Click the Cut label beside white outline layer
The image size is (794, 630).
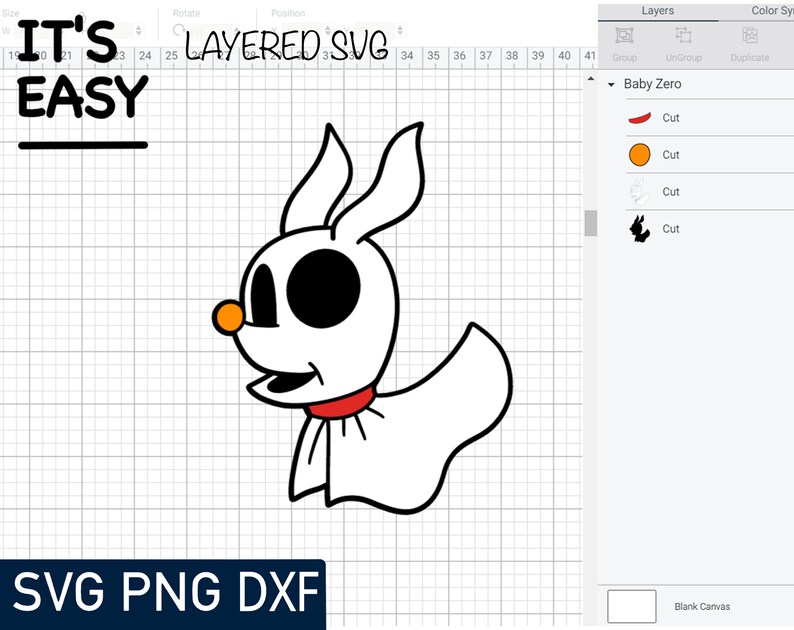(x=670, y=192)
